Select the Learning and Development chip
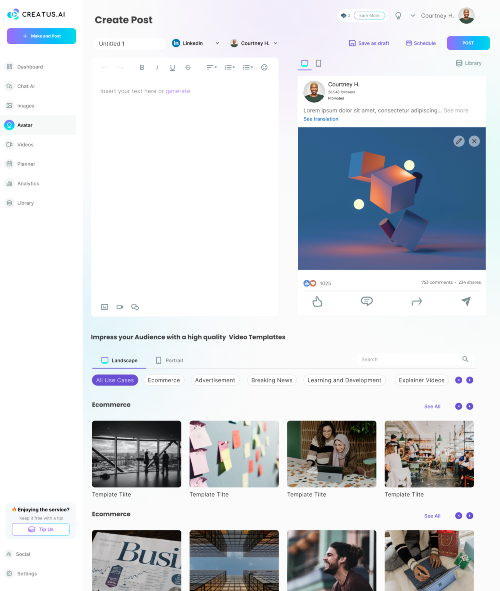Image resolution: width=500 pixels, height=591 pixels. (344, 380)
